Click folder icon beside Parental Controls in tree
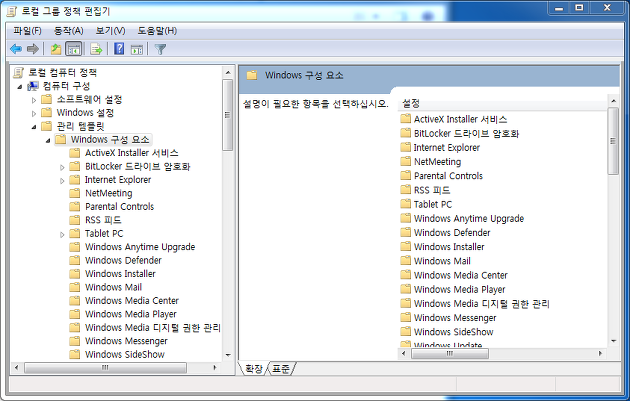This screenshot has height=401, width=630. click(x=75, y=207)
